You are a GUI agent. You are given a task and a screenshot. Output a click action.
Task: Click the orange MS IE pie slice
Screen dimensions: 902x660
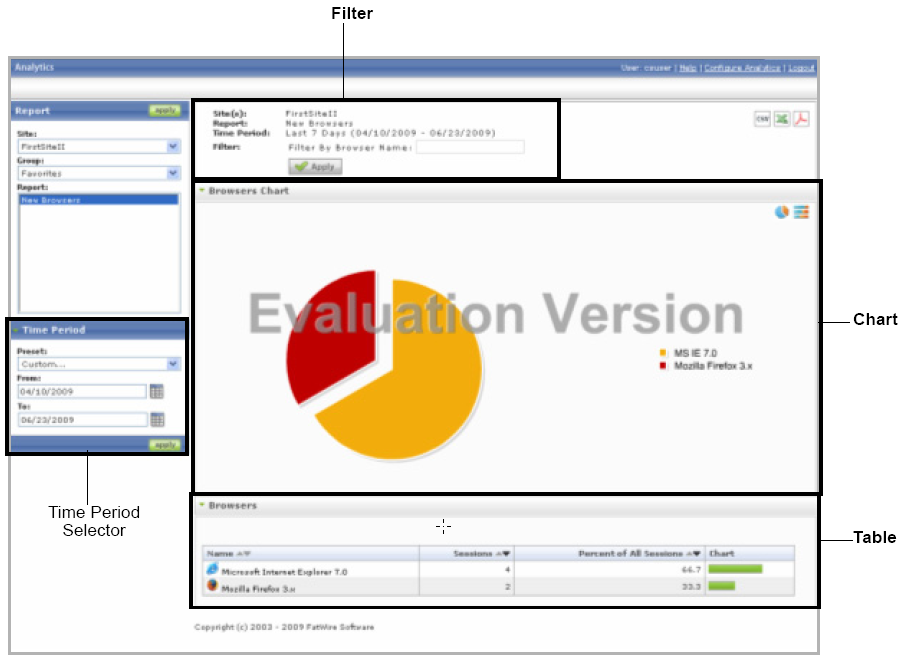(414, 386)
